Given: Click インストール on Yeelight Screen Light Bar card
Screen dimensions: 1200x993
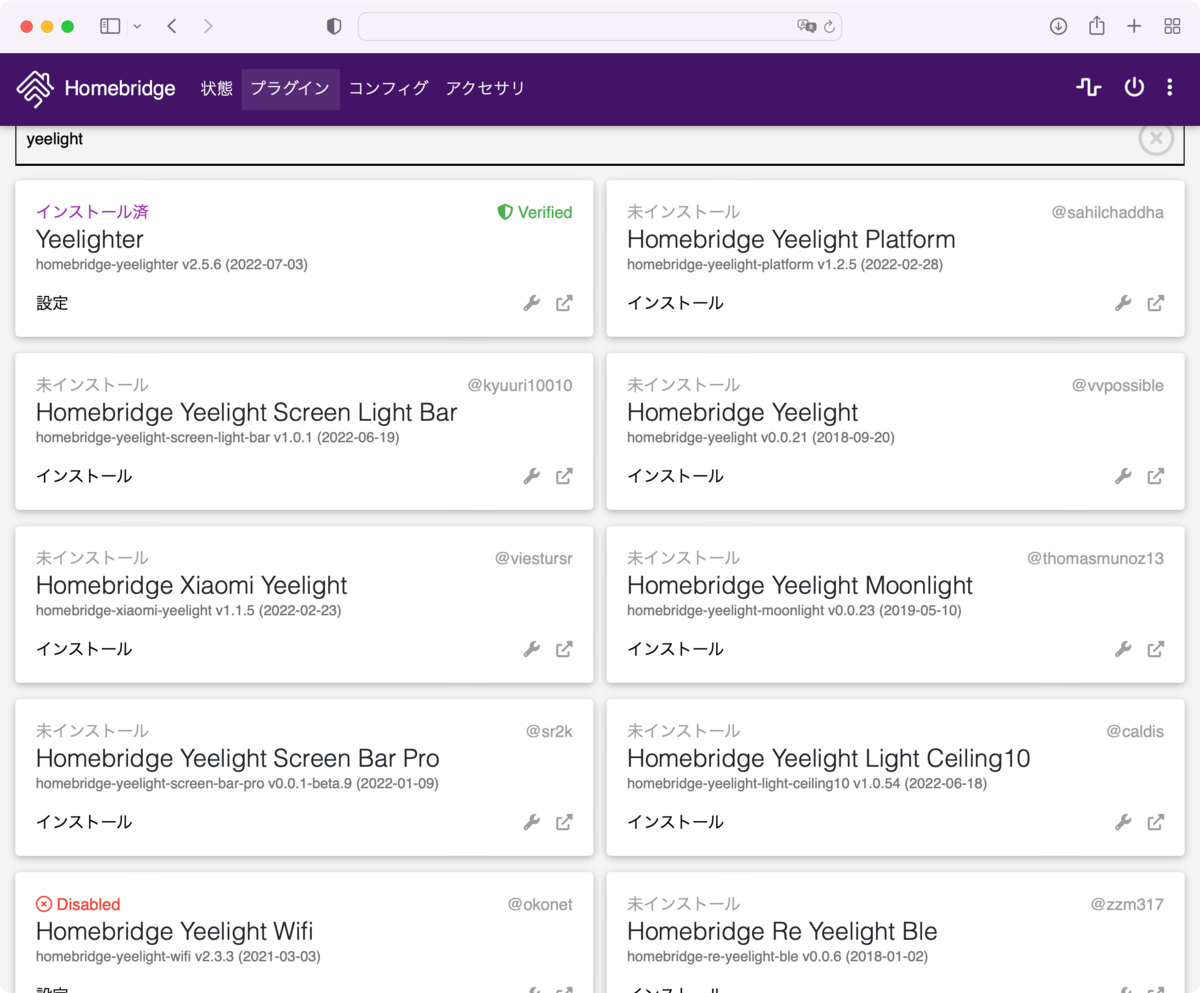Looking at the screenshot, I should [84, 476].
